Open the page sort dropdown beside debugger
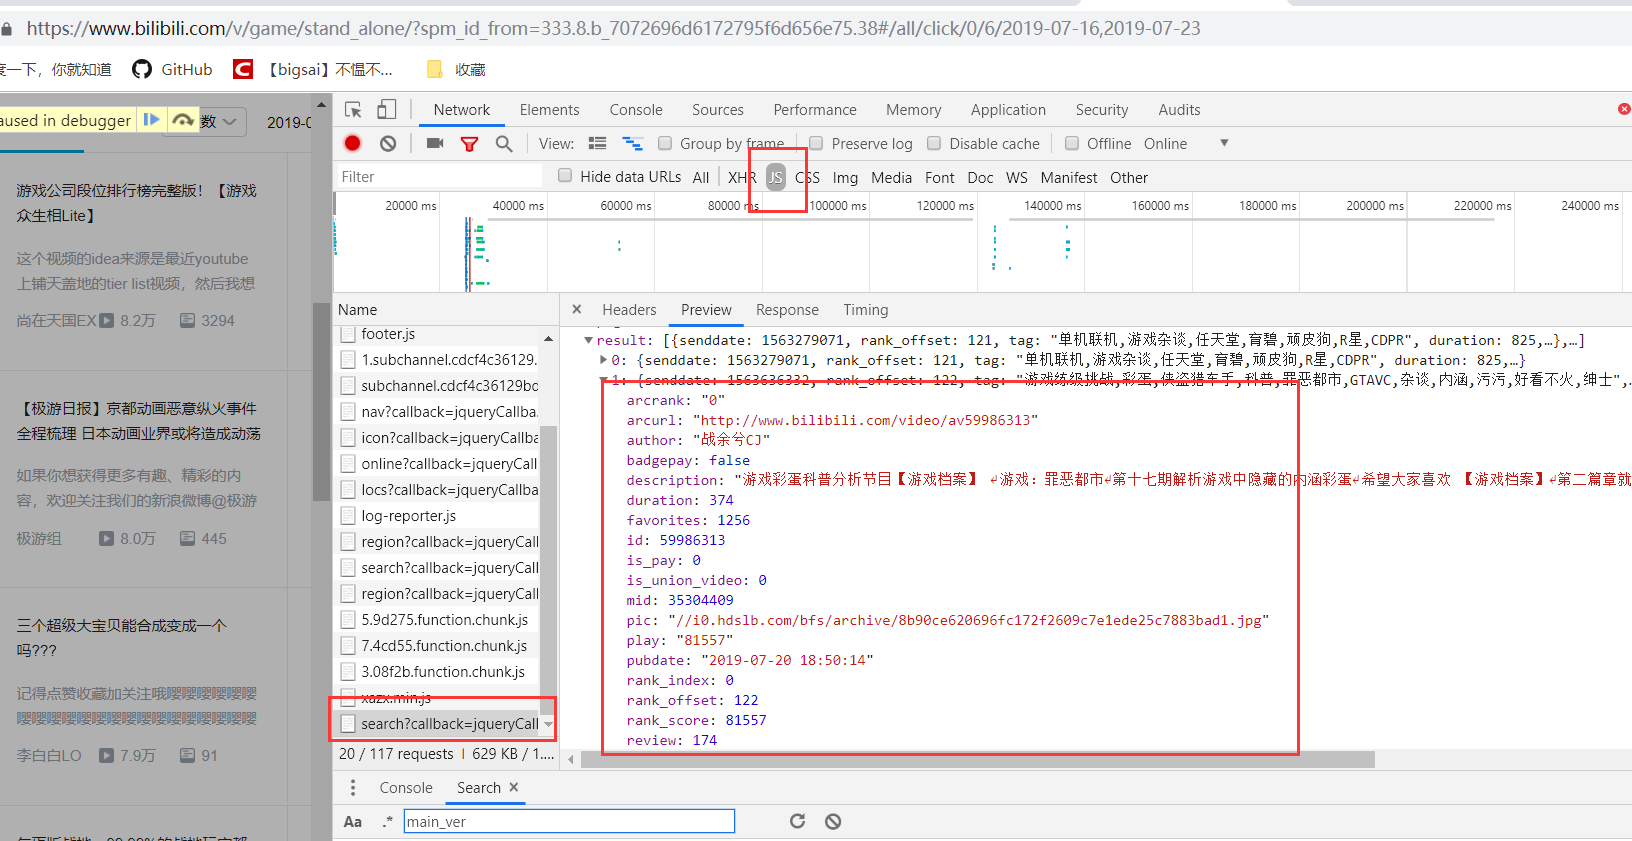 pyautogui.click(x=223, y=121)
